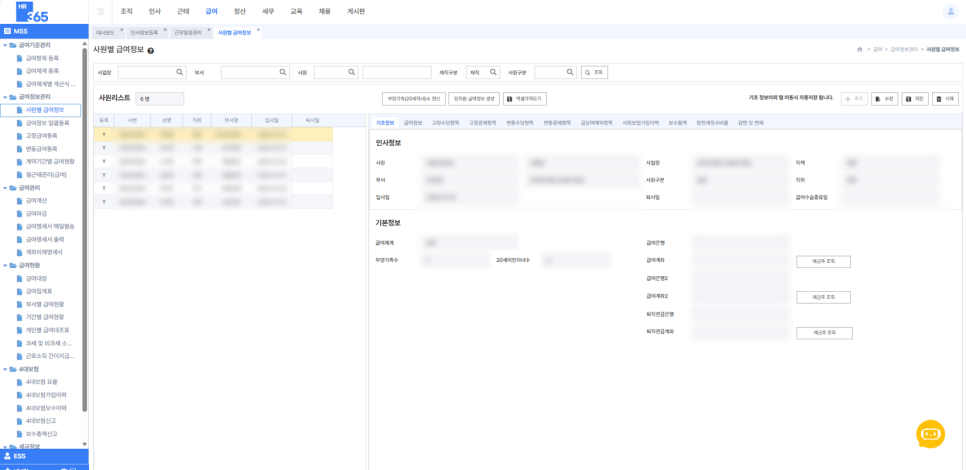Click the search icon in 부서 field
966x470 pixels.
[283, 72]
